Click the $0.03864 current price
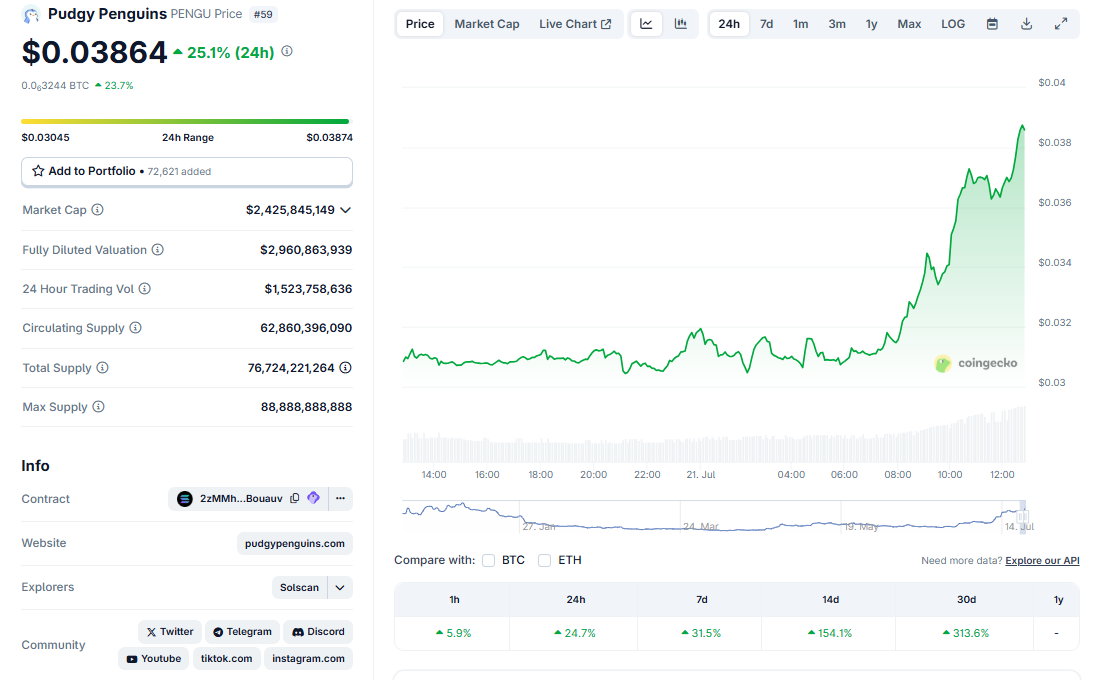 coord(94,52)
